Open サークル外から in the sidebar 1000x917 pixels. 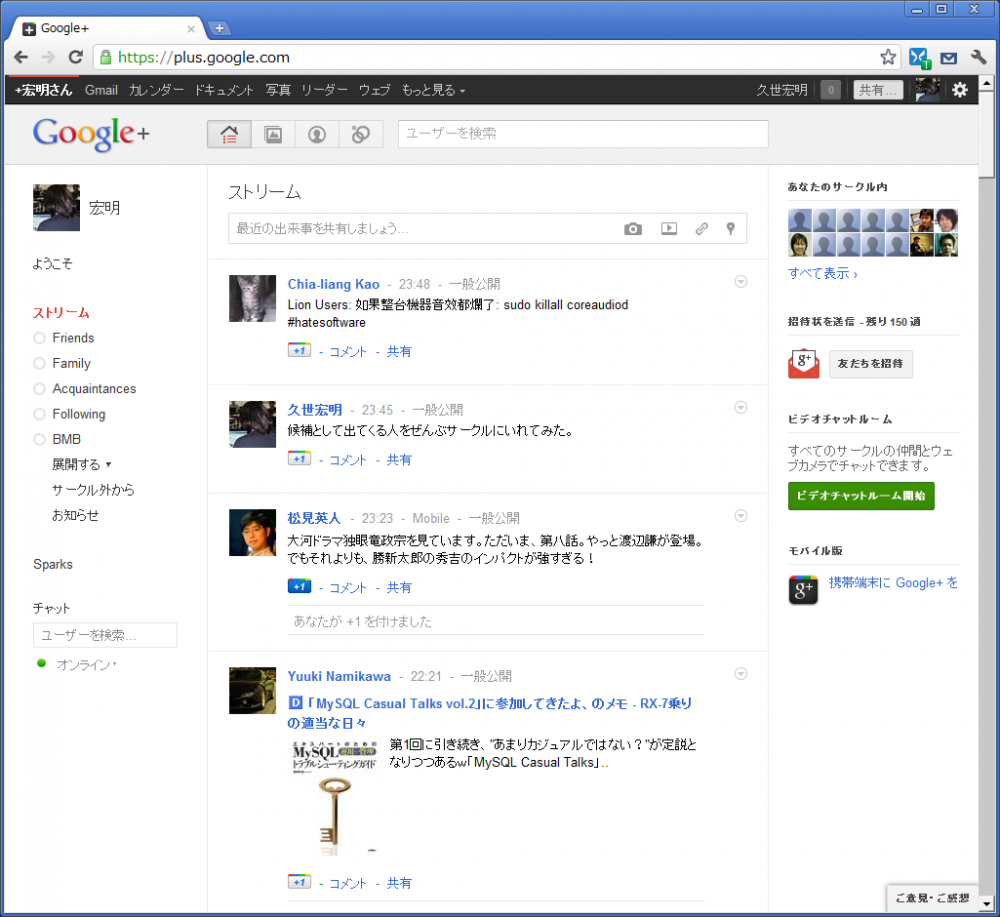point(93,490)
